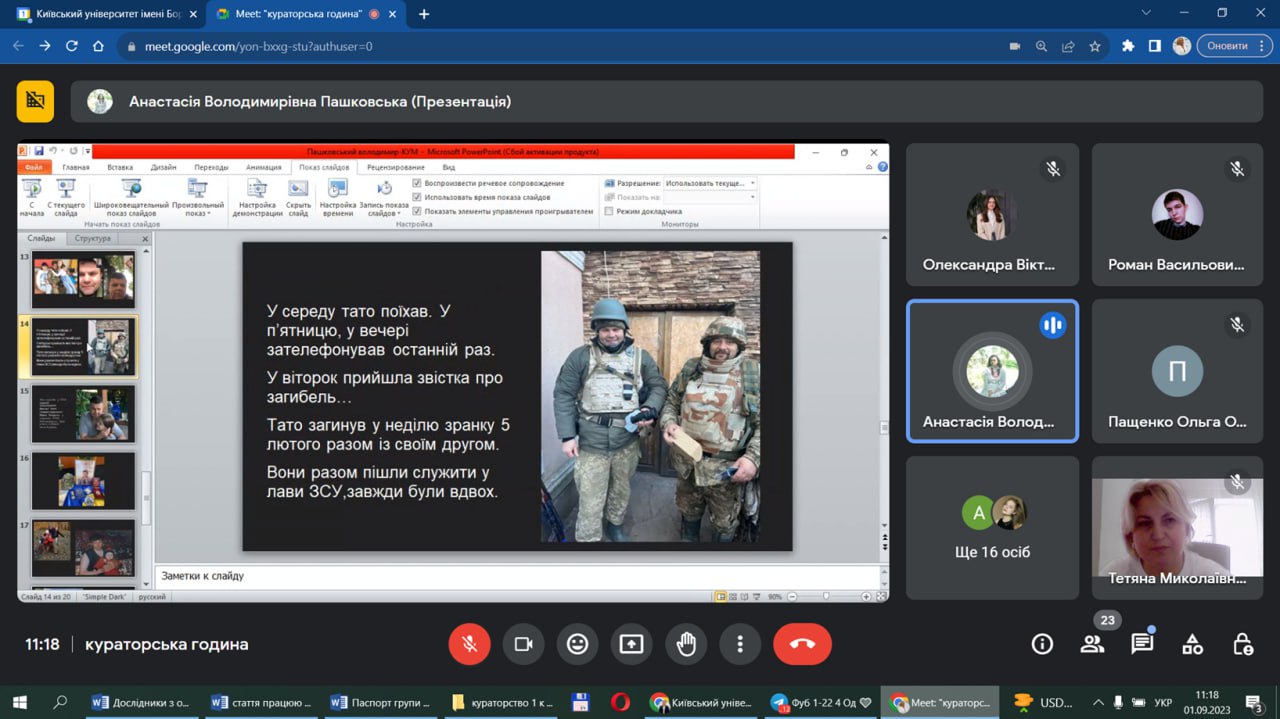Open more options three-dot menu
1280x719 pixels.
740,644
